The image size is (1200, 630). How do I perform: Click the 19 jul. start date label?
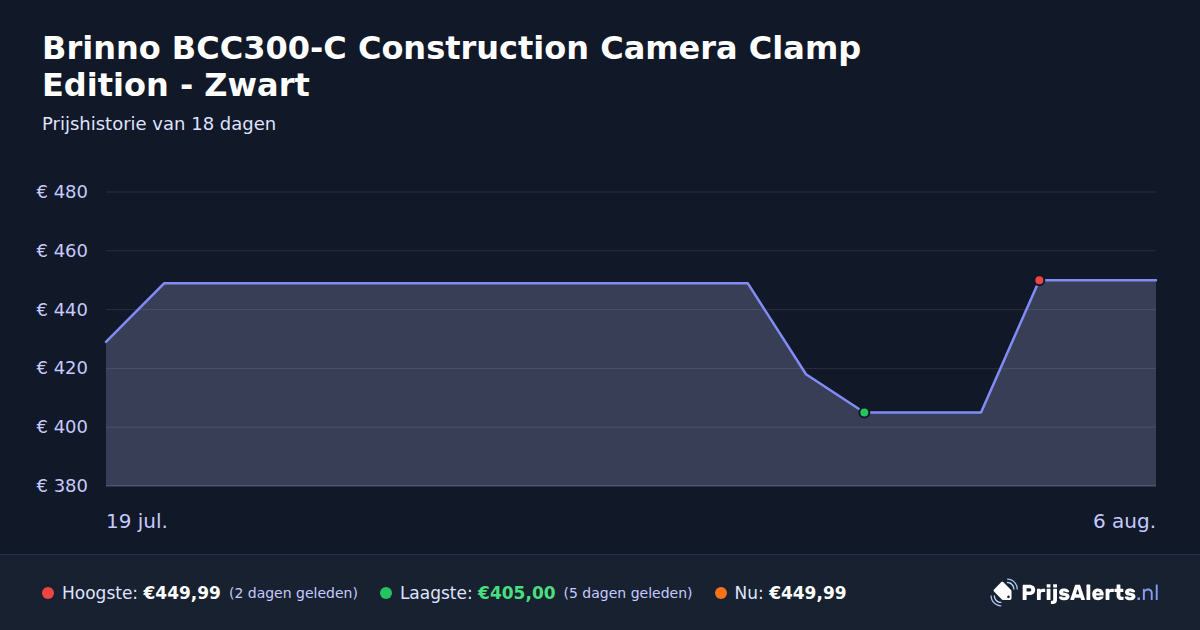137,521
